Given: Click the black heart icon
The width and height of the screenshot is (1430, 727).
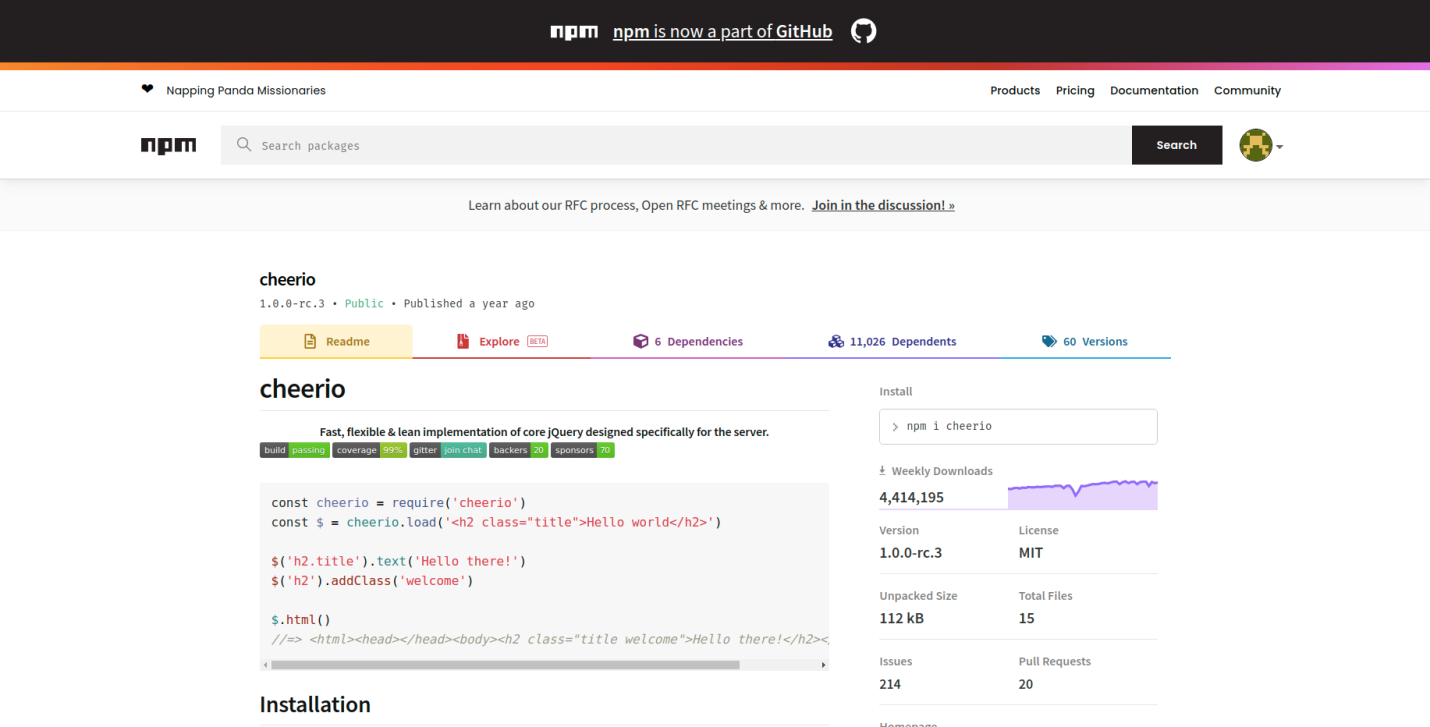Looking at the screenshot, I should [x=148, y=89].
